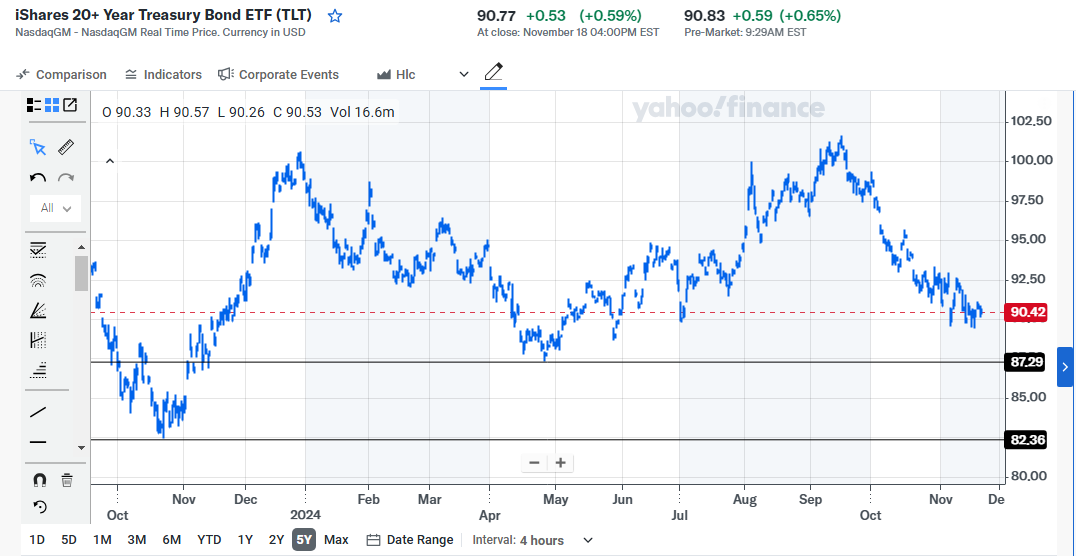Select the pointer selection tool
Image resolution: width=1076 pixels, height=556 pixels.
pos(38,147)
